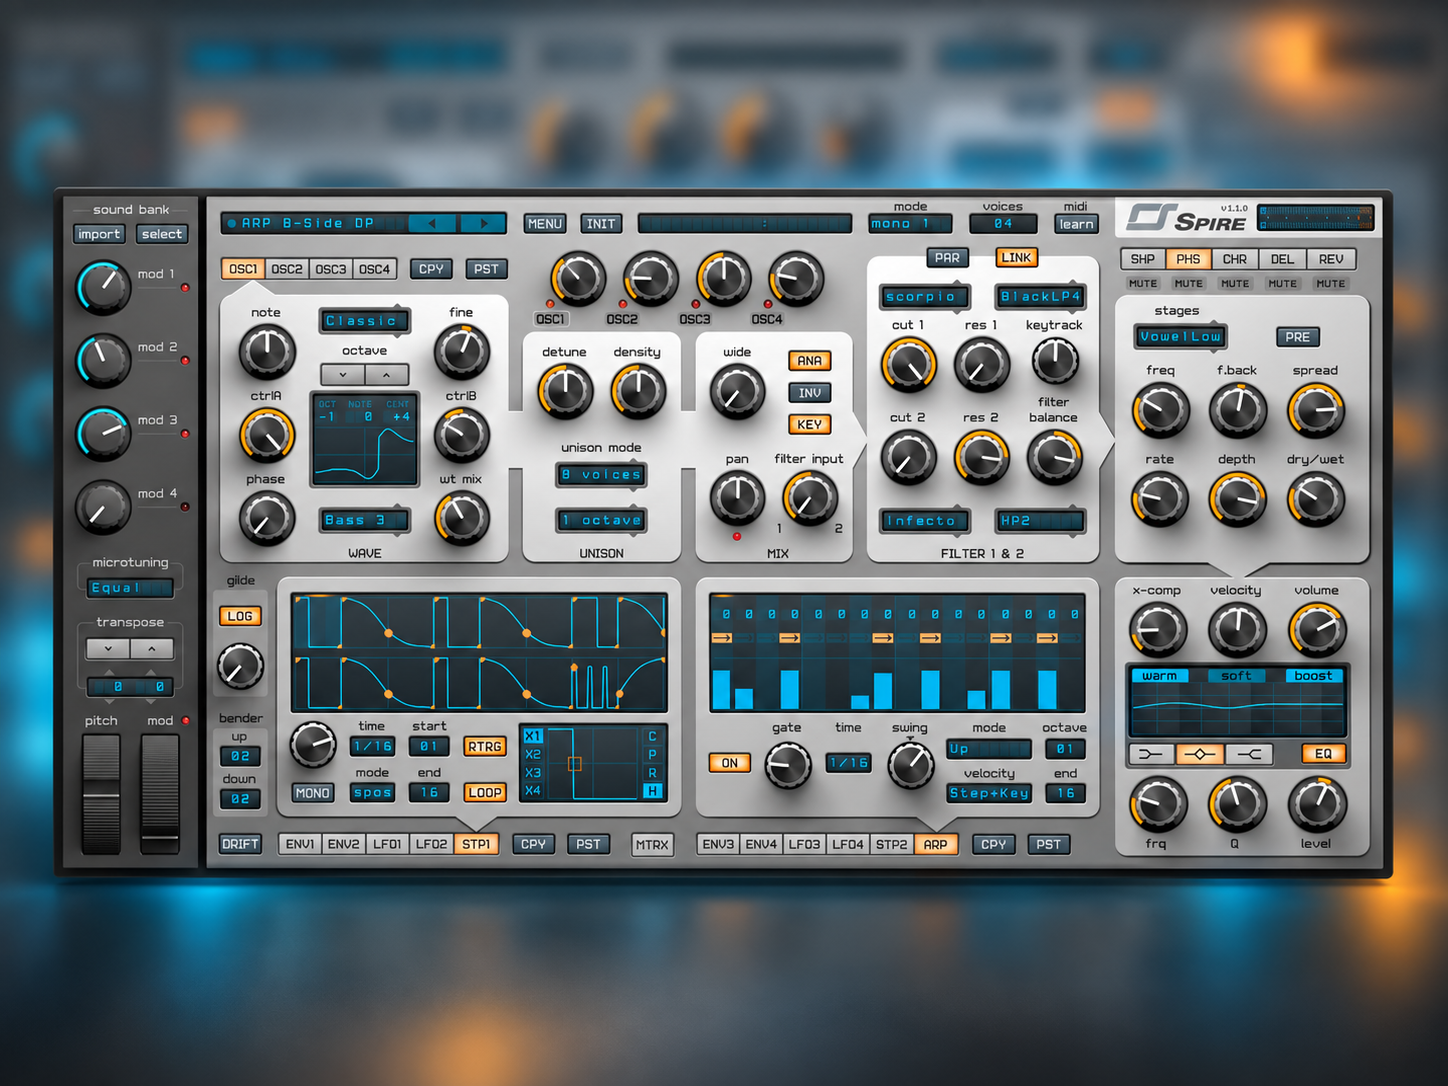Open the Equal microtuning dropdown
This screenshot has width=1448, height=1086.
pyautogui.click(x=130, y=588)
